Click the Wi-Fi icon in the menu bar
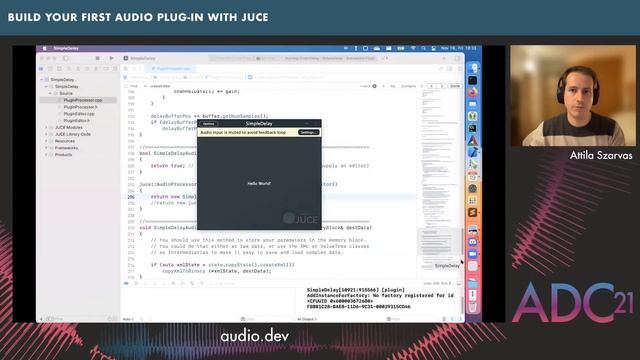The width and height of the screenshot is (640, 360). pos(413,48)
